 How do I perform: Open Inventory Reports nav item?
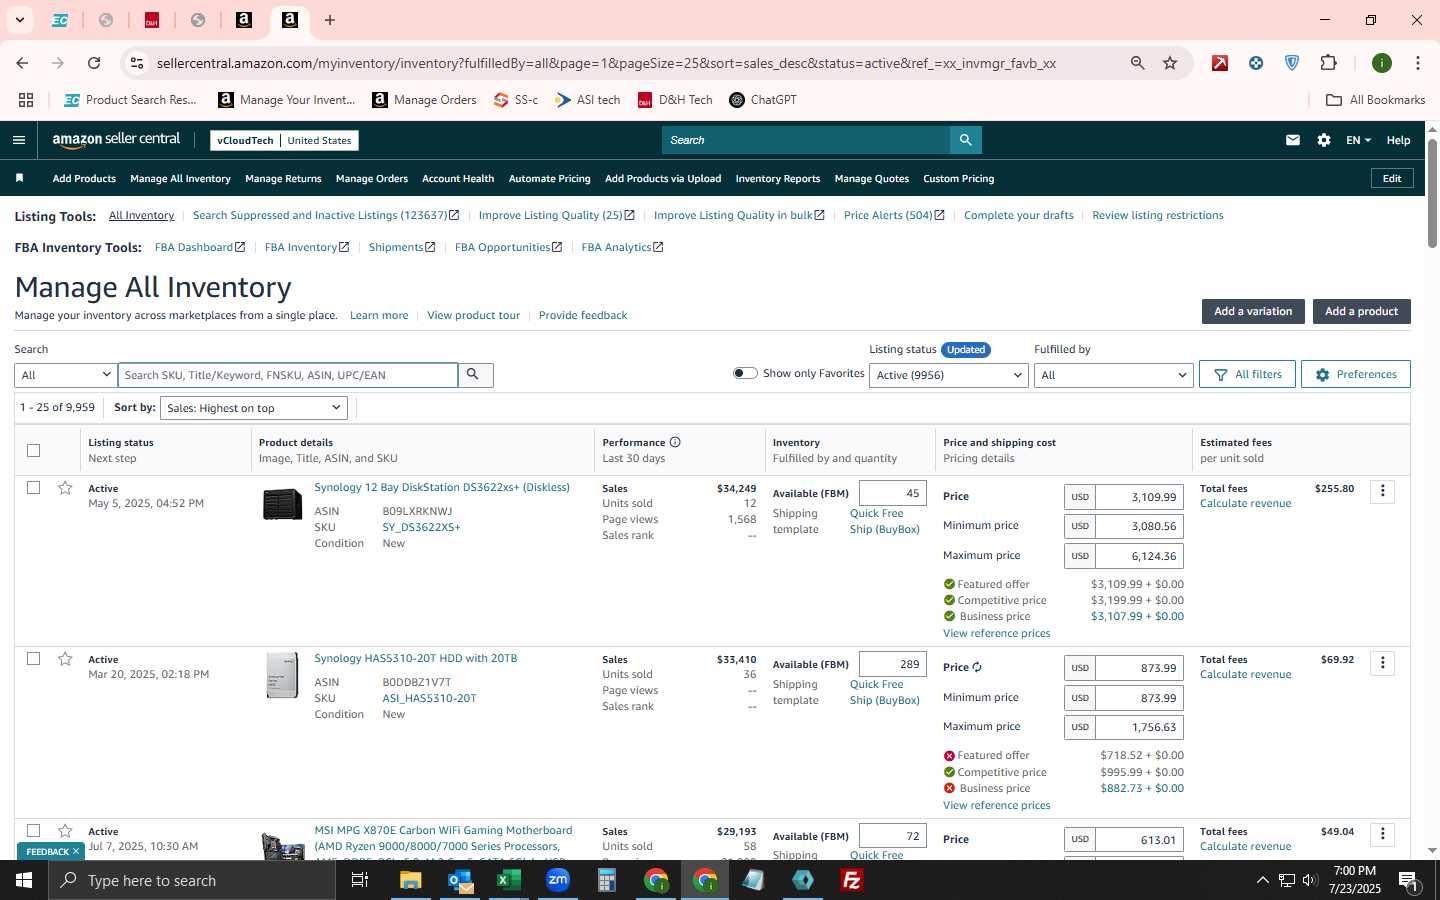778,178
